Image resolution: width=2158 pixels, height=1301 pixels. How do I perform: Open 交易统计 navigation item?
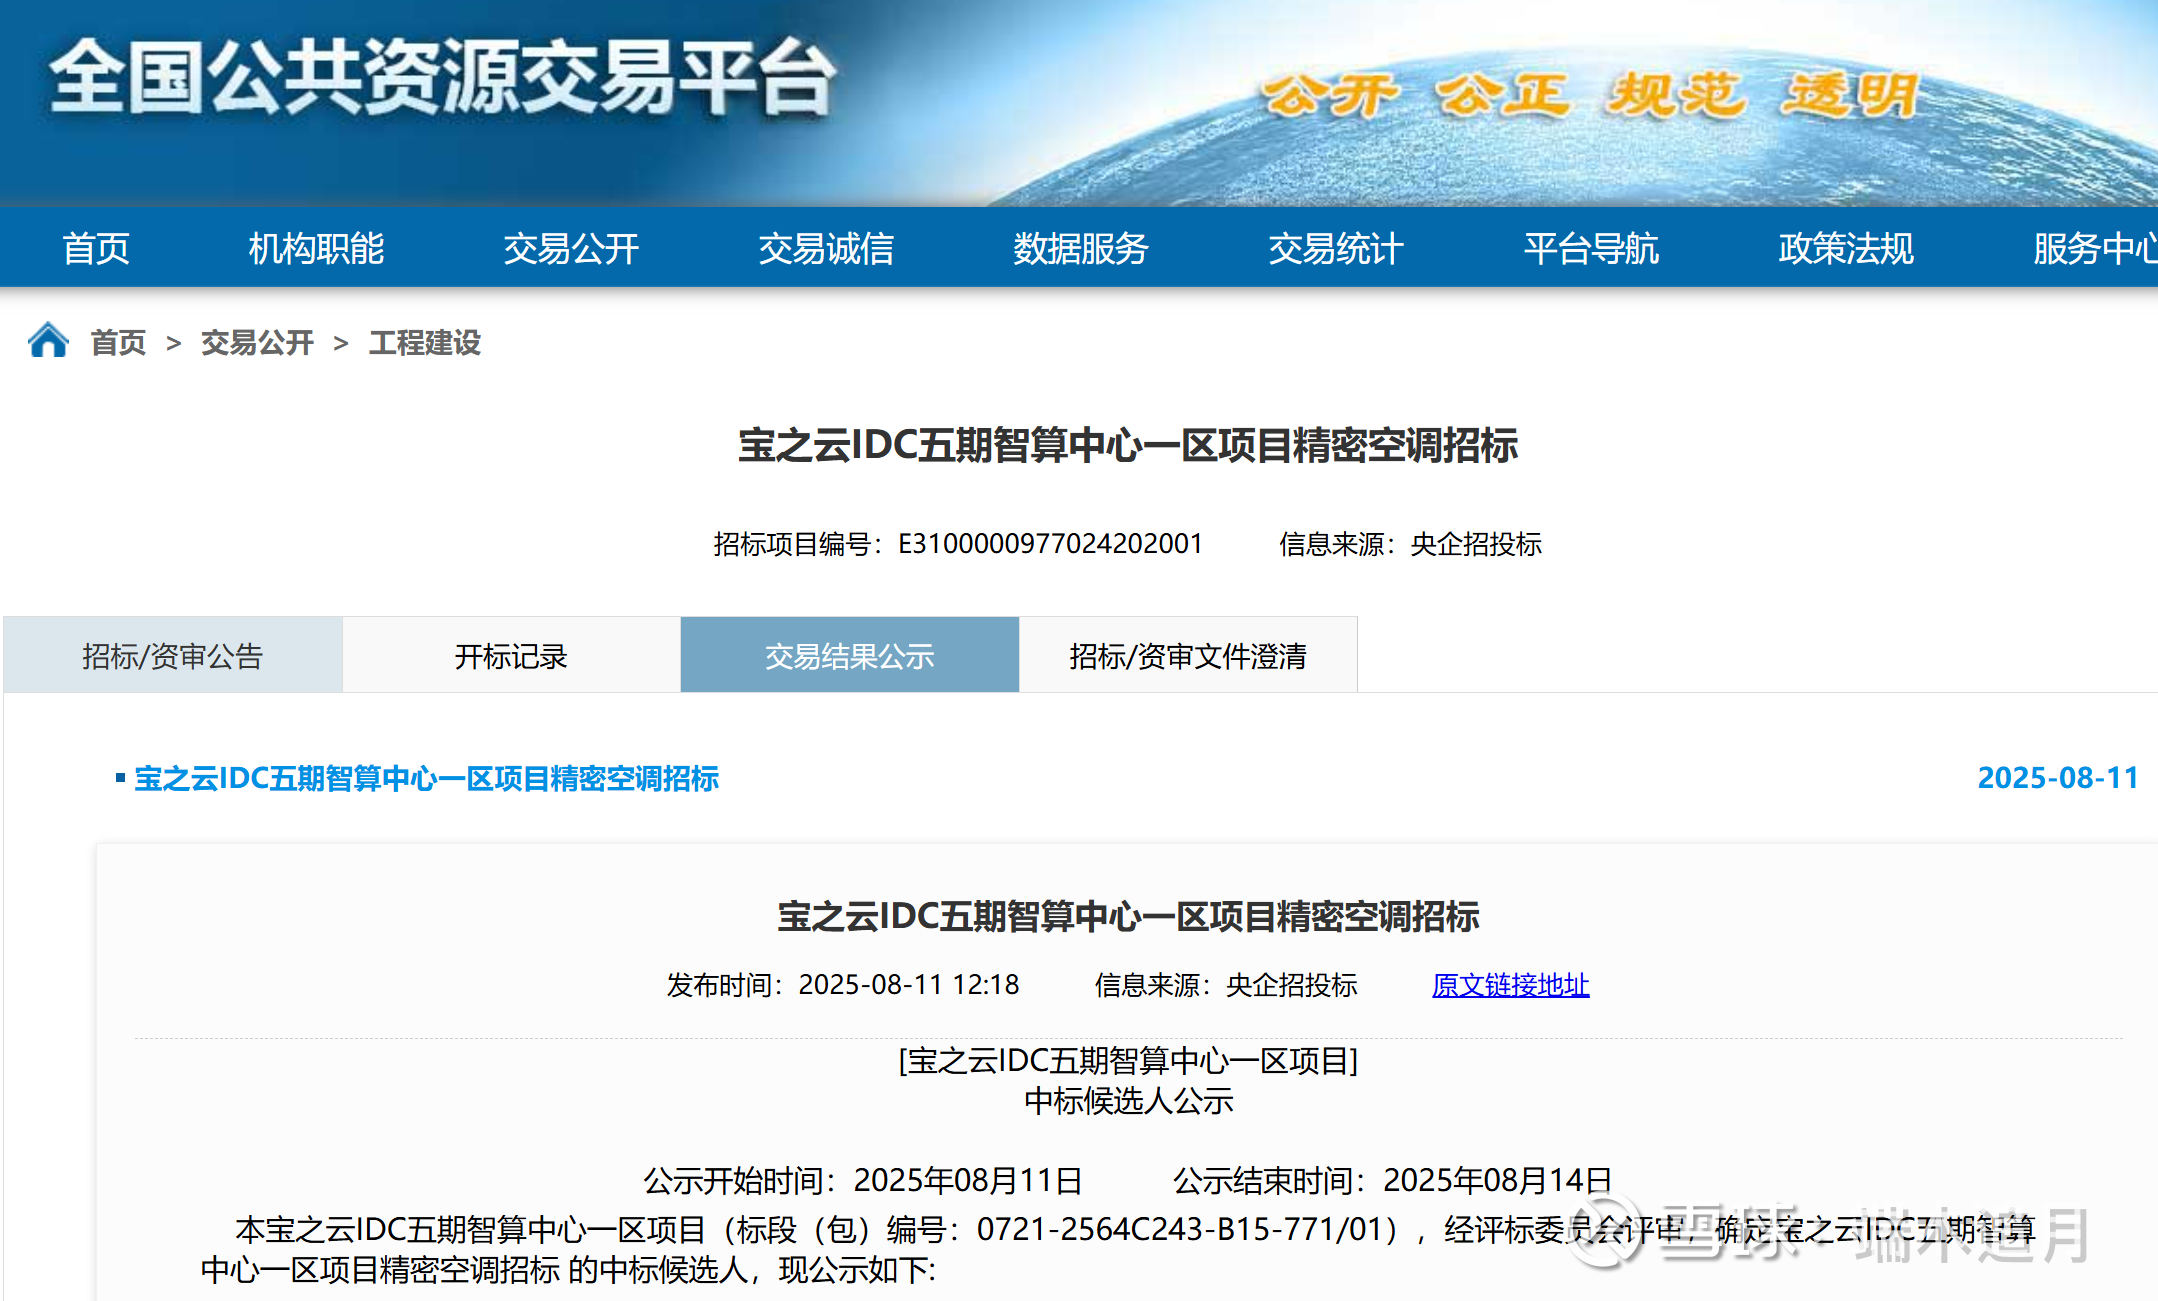1336,248
